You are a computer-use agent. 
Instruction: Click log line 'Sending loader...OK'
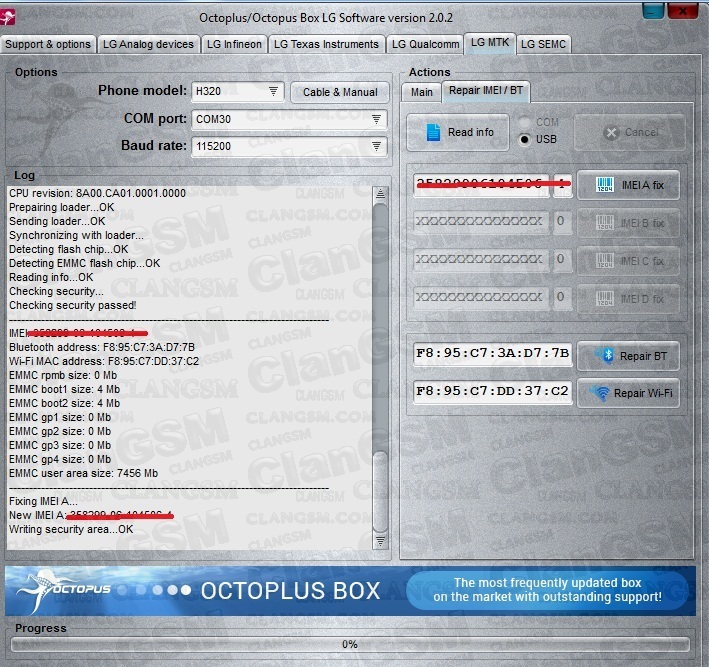[x=57, y=221]
